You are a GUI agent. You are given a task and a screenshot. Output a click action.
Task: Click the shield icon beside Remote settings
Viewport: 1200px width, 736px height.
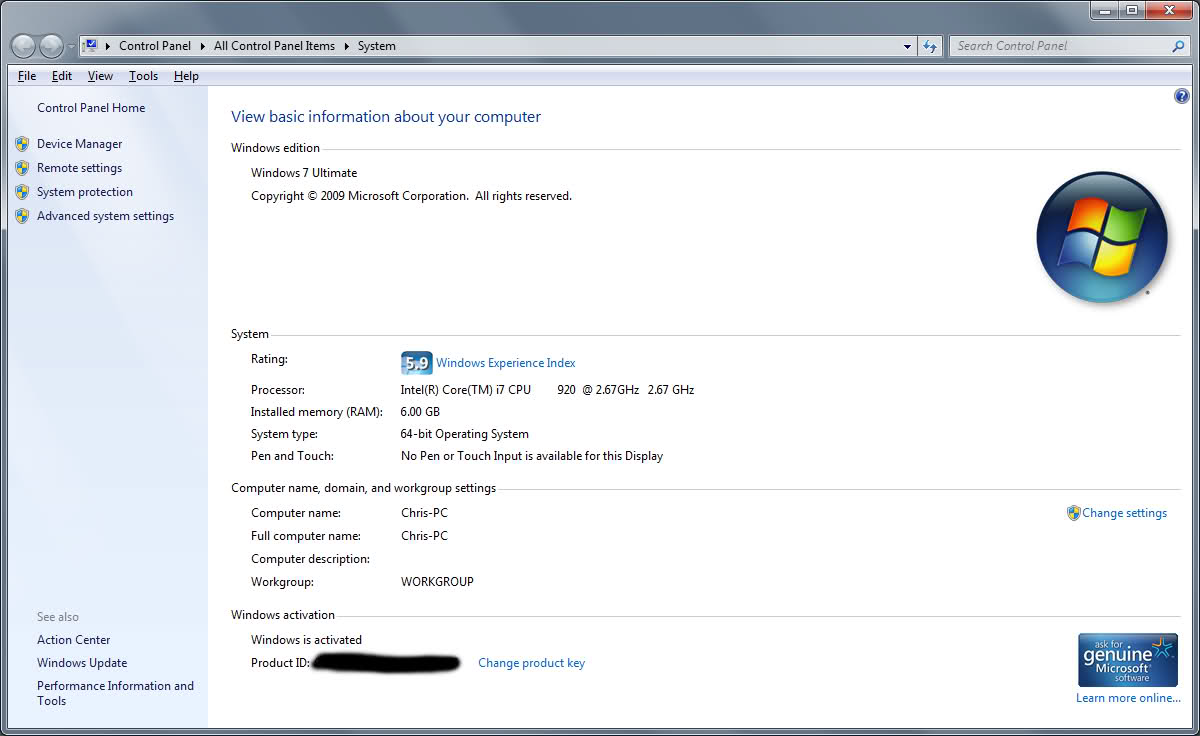(22, 168)
